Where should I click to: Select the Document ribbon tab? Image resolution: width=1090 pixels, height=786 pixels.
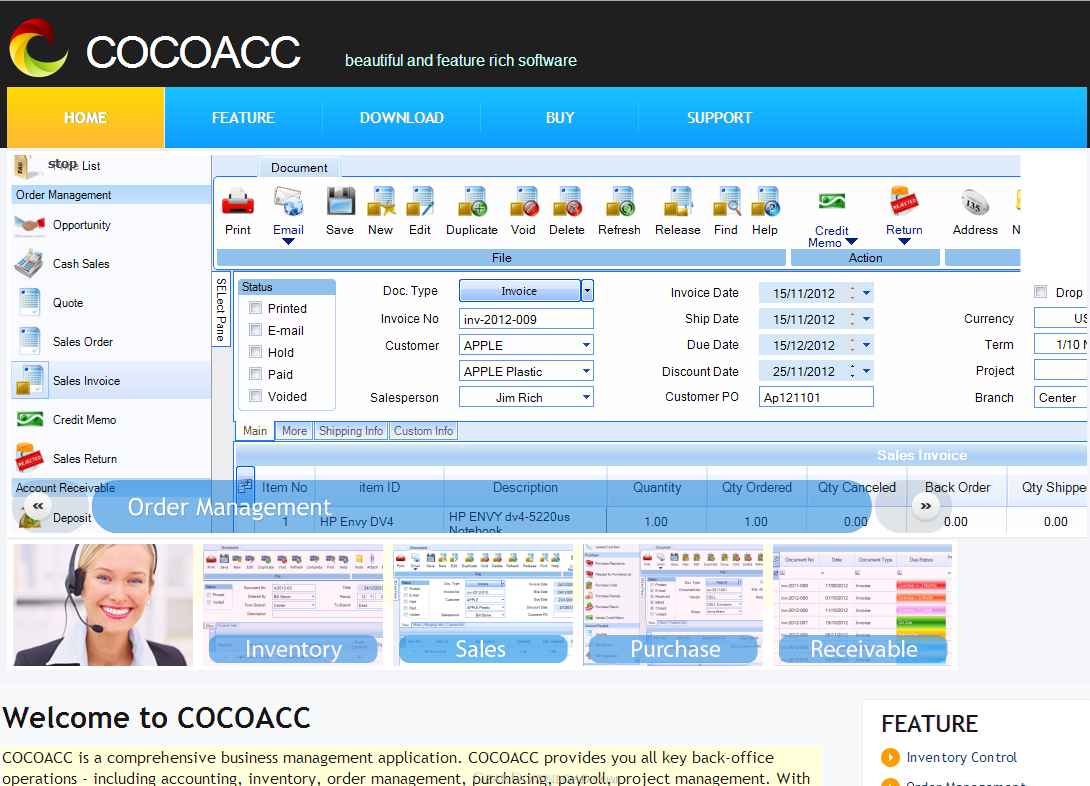(x=299, y=167)
